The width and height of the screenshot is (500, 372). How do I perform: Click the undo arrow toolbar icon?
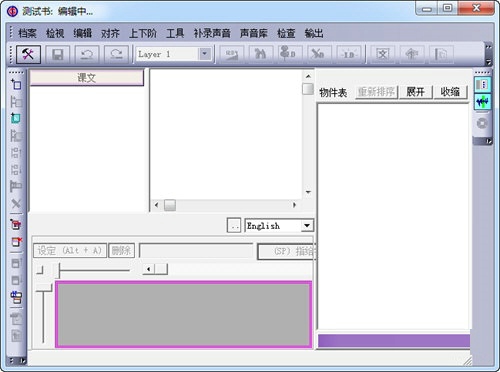tap(87, 54)
